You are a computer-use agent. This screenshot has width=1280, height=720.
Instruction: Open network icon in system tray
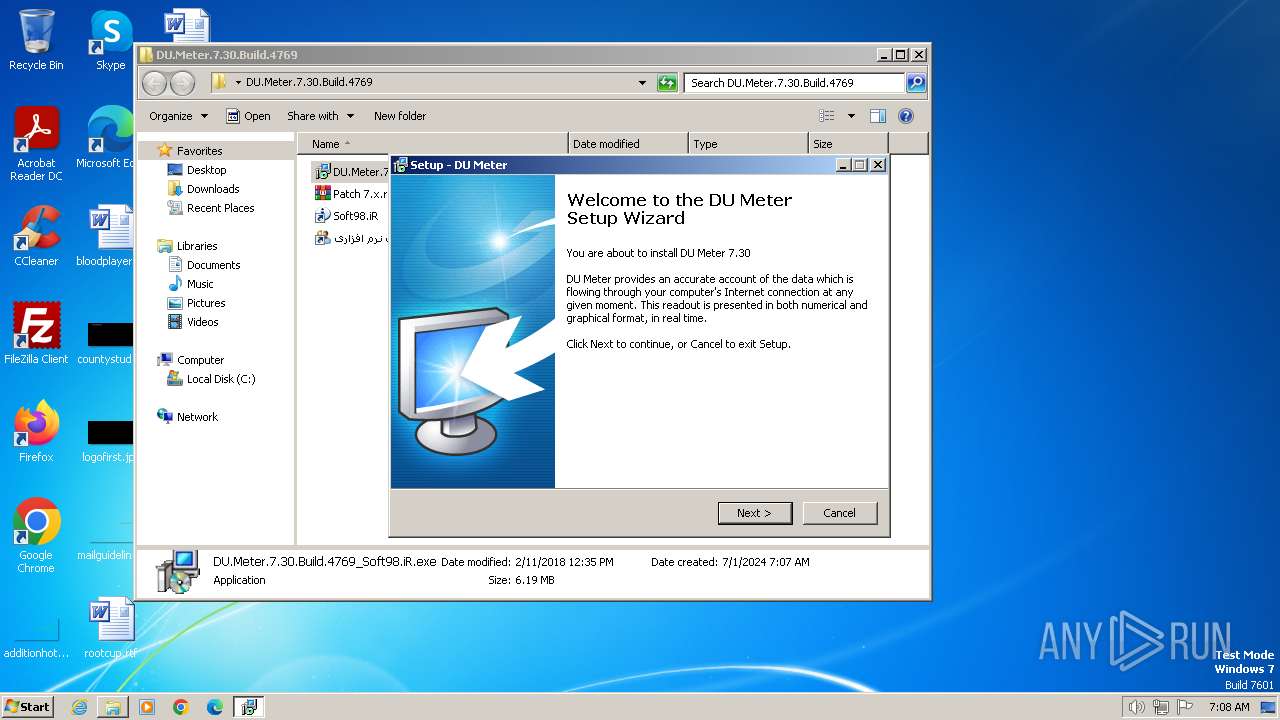1161,707
